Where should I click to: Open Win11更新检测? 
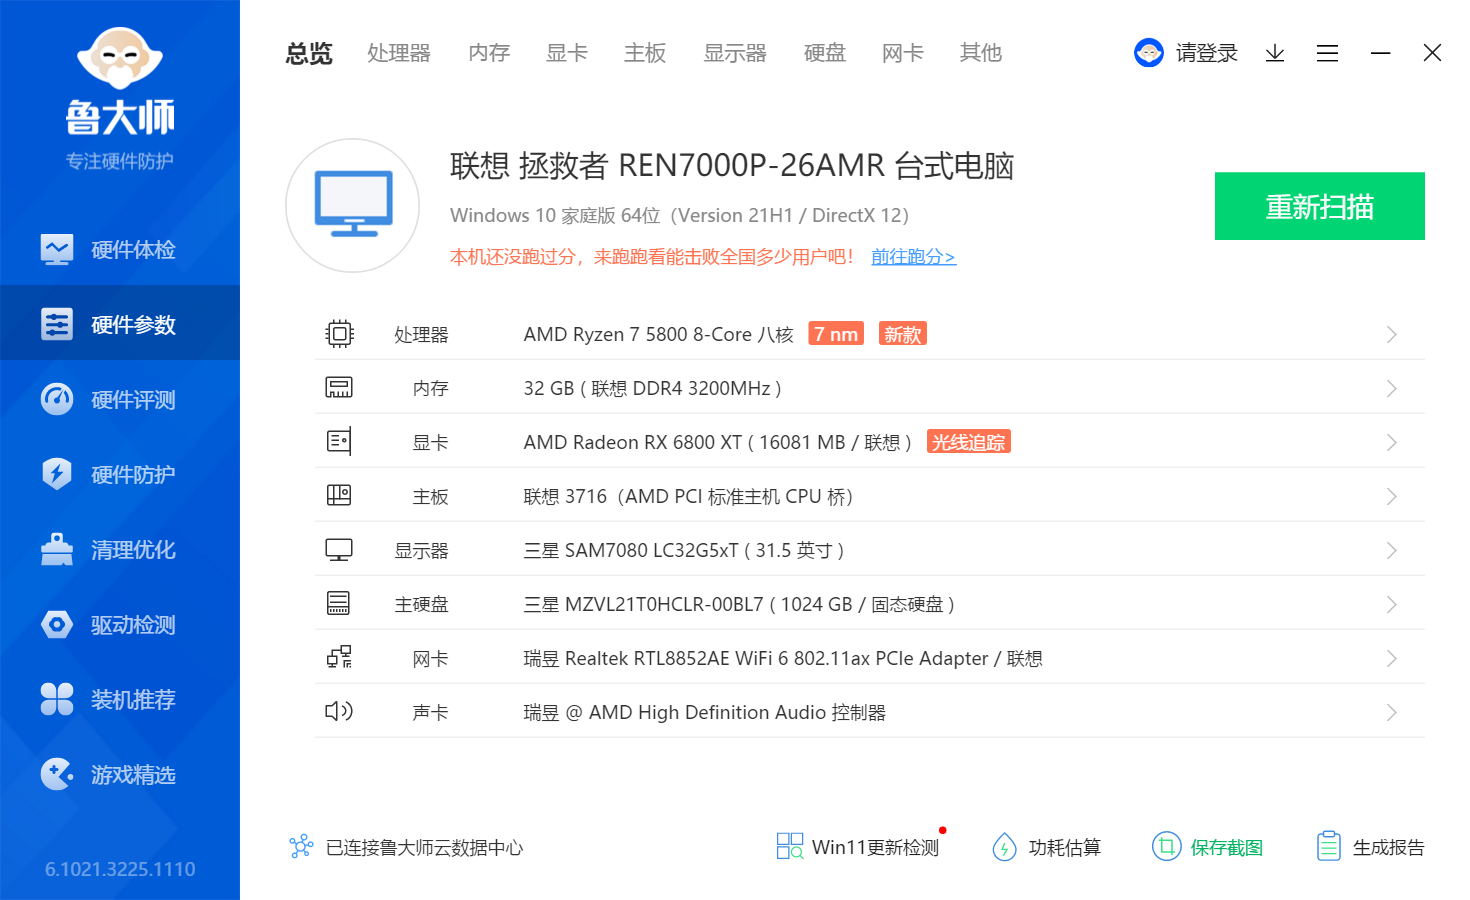[x=859, y=847]
